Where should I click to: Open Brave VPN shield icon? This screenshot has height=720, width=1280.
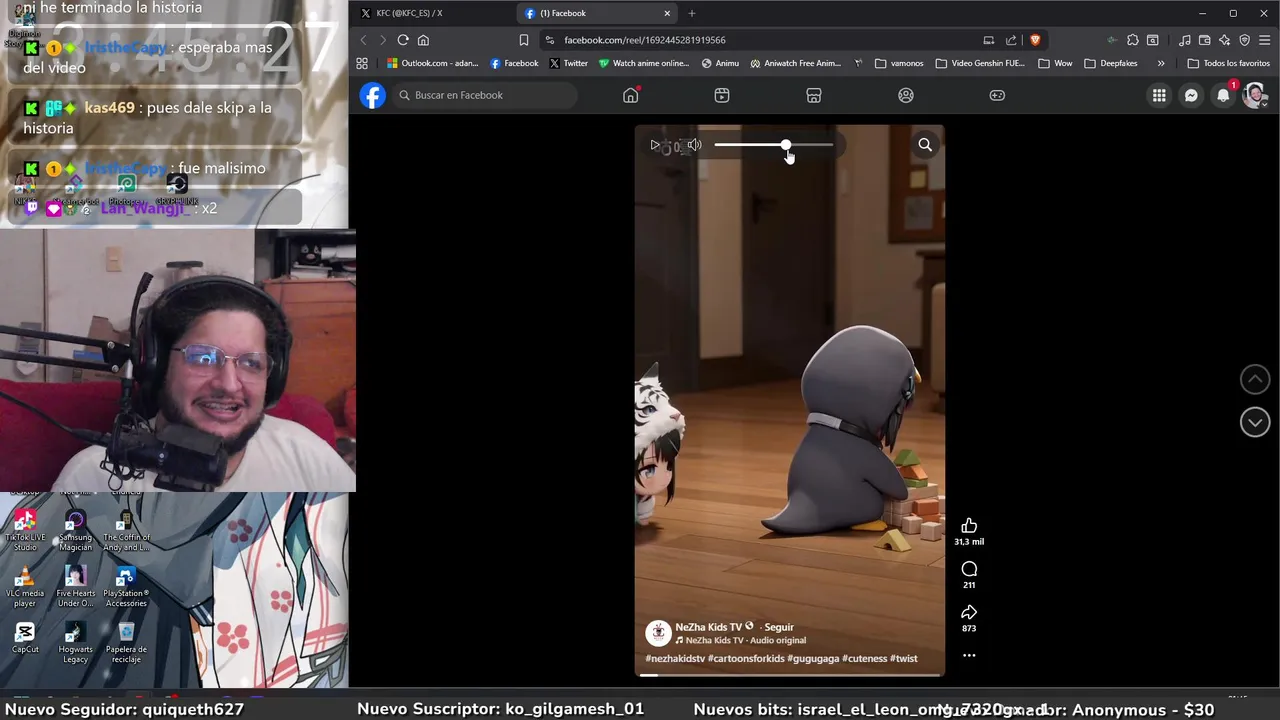1245,40
